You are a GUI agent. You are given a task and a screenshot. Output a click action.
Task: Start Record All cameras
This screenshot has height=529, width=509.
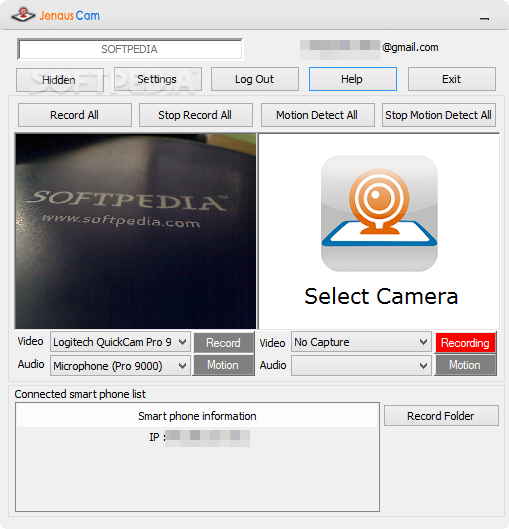pos(75,115)
